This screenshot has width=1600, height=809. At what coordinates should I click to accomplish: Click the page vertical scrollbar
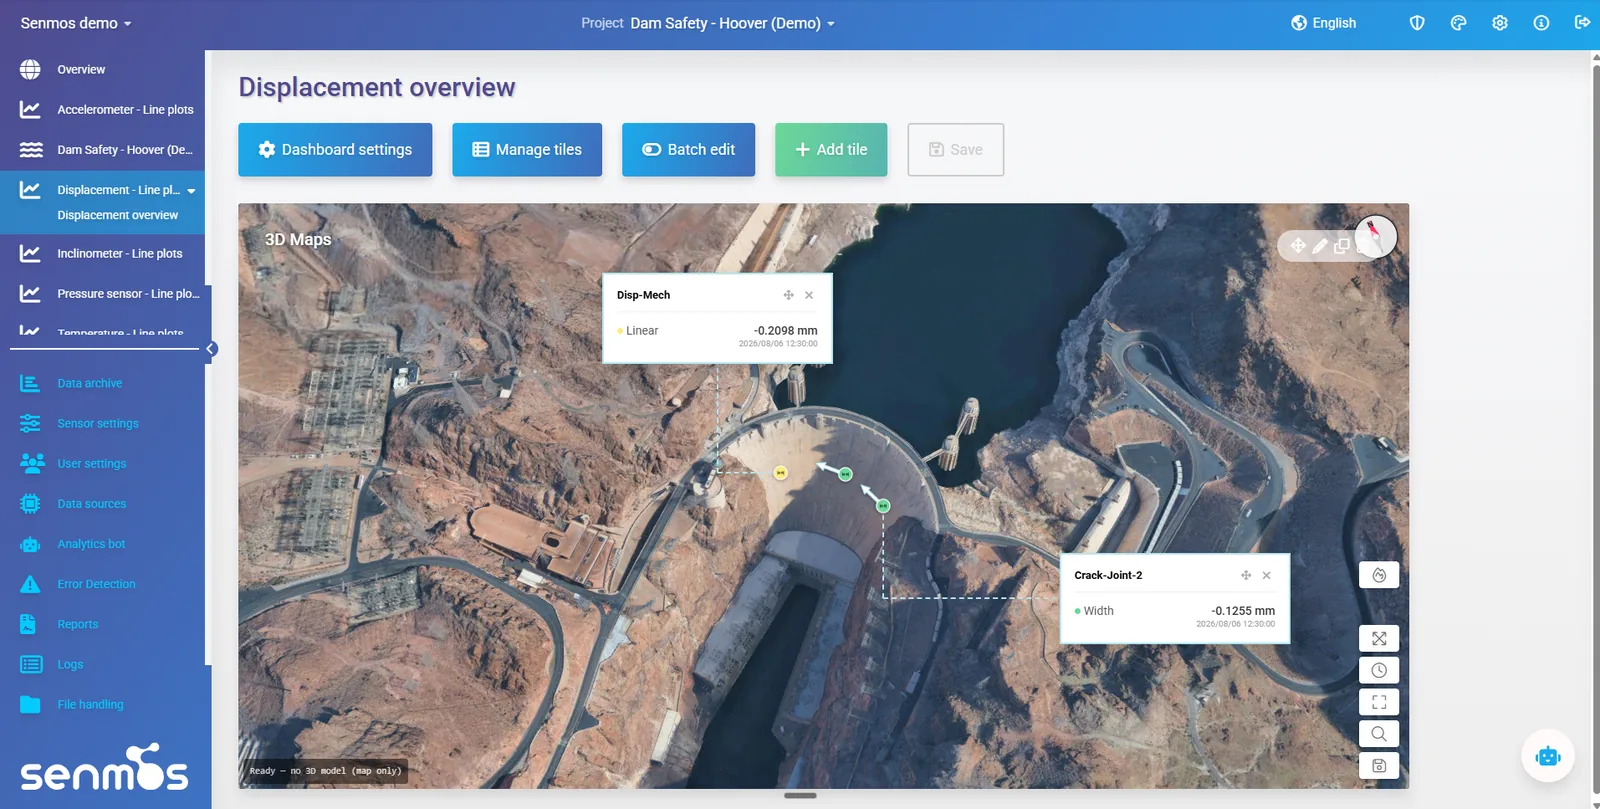pos(1595,430)
